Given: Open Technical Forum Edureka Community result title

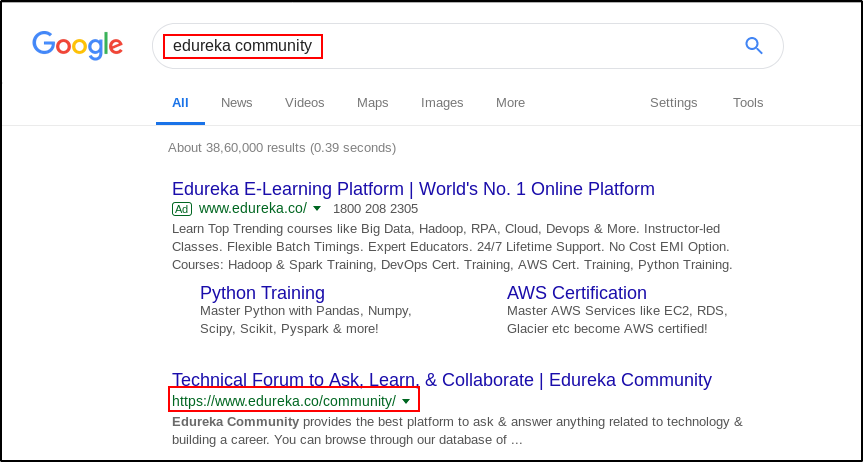Looking at the screenshot, I should click(442, 379).
